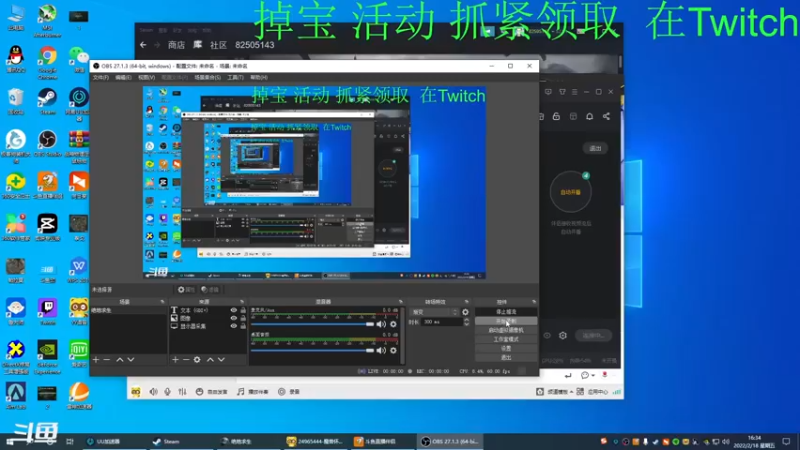Move scene down arrow
Image resolution: width=800 pixels, height=450 pixels.
click(x=131, y=360)
